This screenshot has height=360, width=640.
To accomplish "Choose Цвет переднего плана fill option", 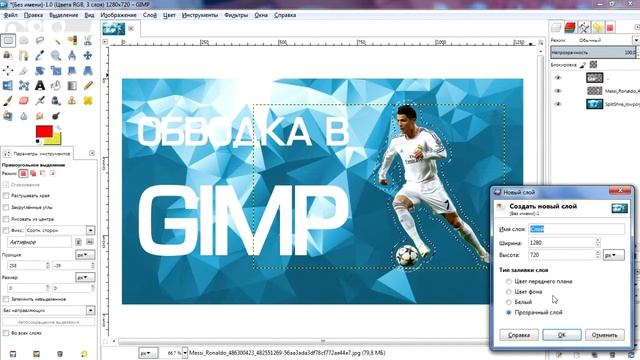I will [x=509, y=281].
